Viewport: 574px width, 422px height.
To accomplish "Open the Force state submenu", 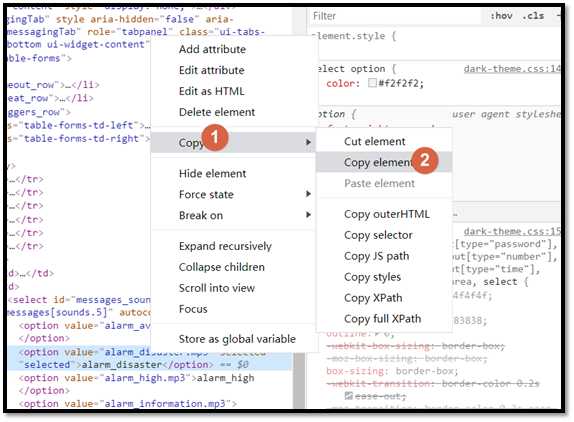I will click(233, 194).
